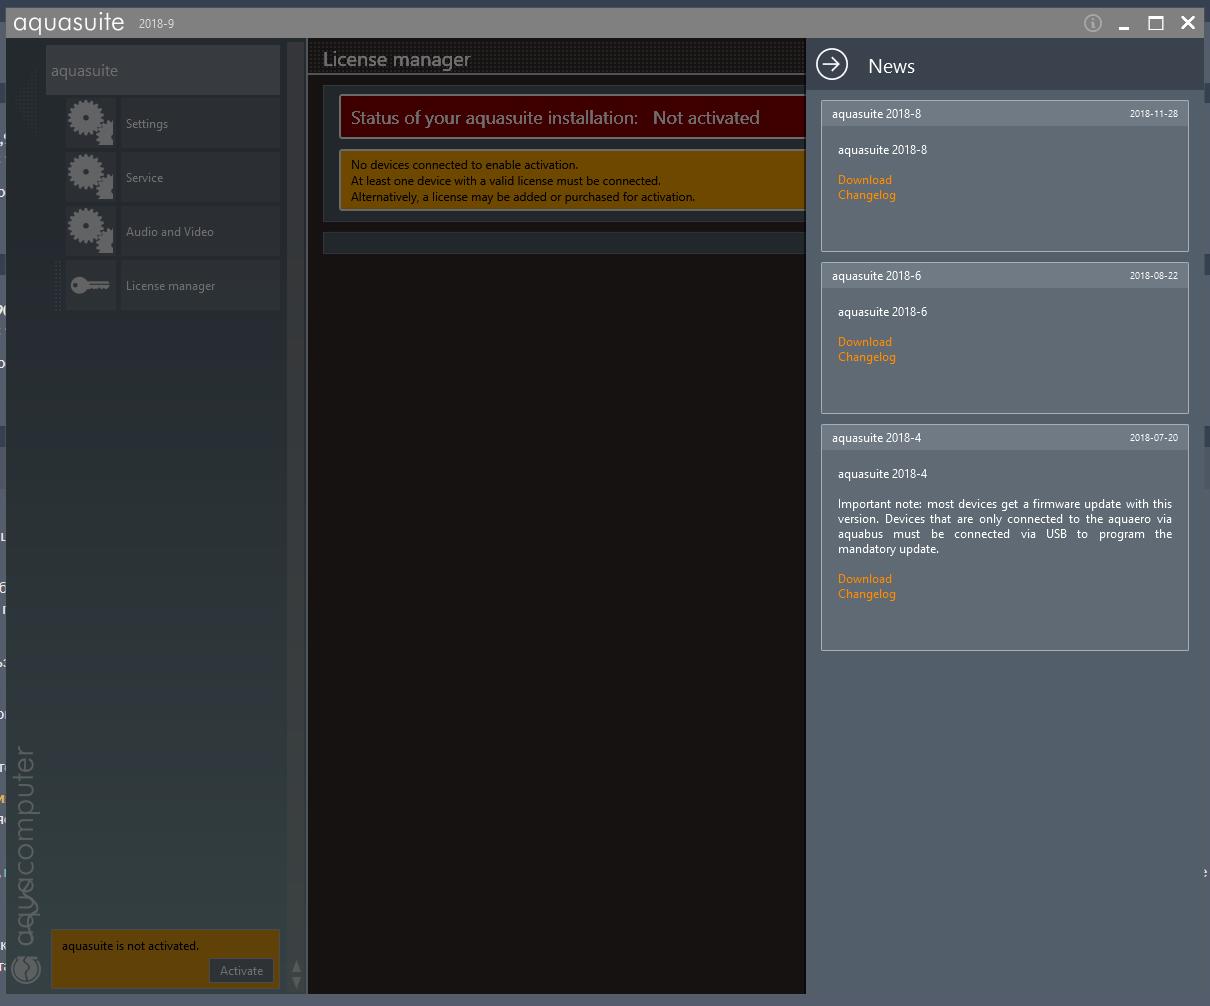Click the License manager page heading
The image size is (1210, 1006).
(x=396, y=59)
